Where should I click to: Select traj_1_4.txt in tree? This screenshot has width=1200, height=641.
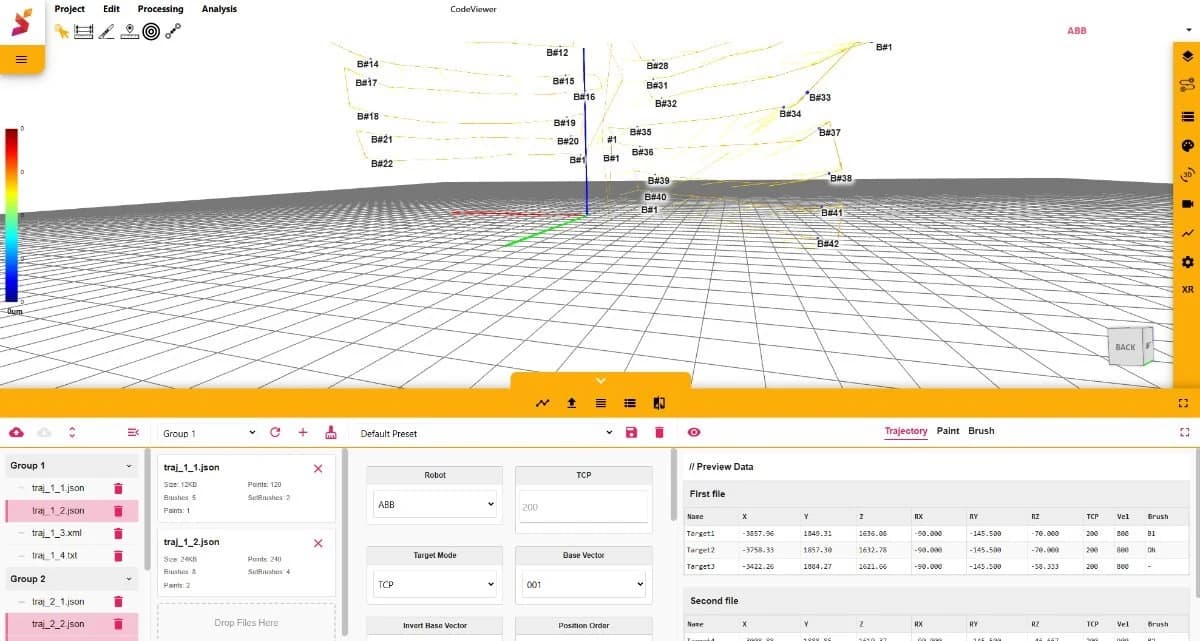(54, 555)
